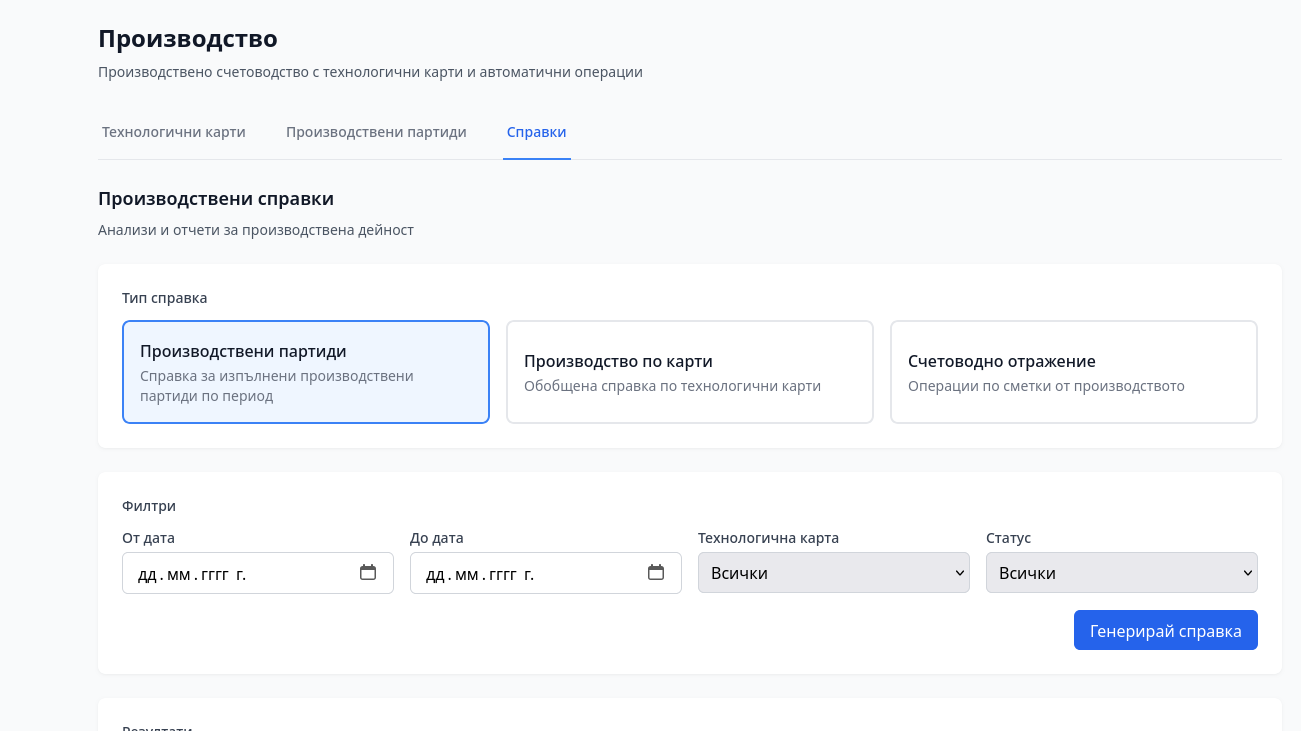Click the chevron on "Технологична карта" dropdown
1301x731 pixels.
tap(957, 572)
